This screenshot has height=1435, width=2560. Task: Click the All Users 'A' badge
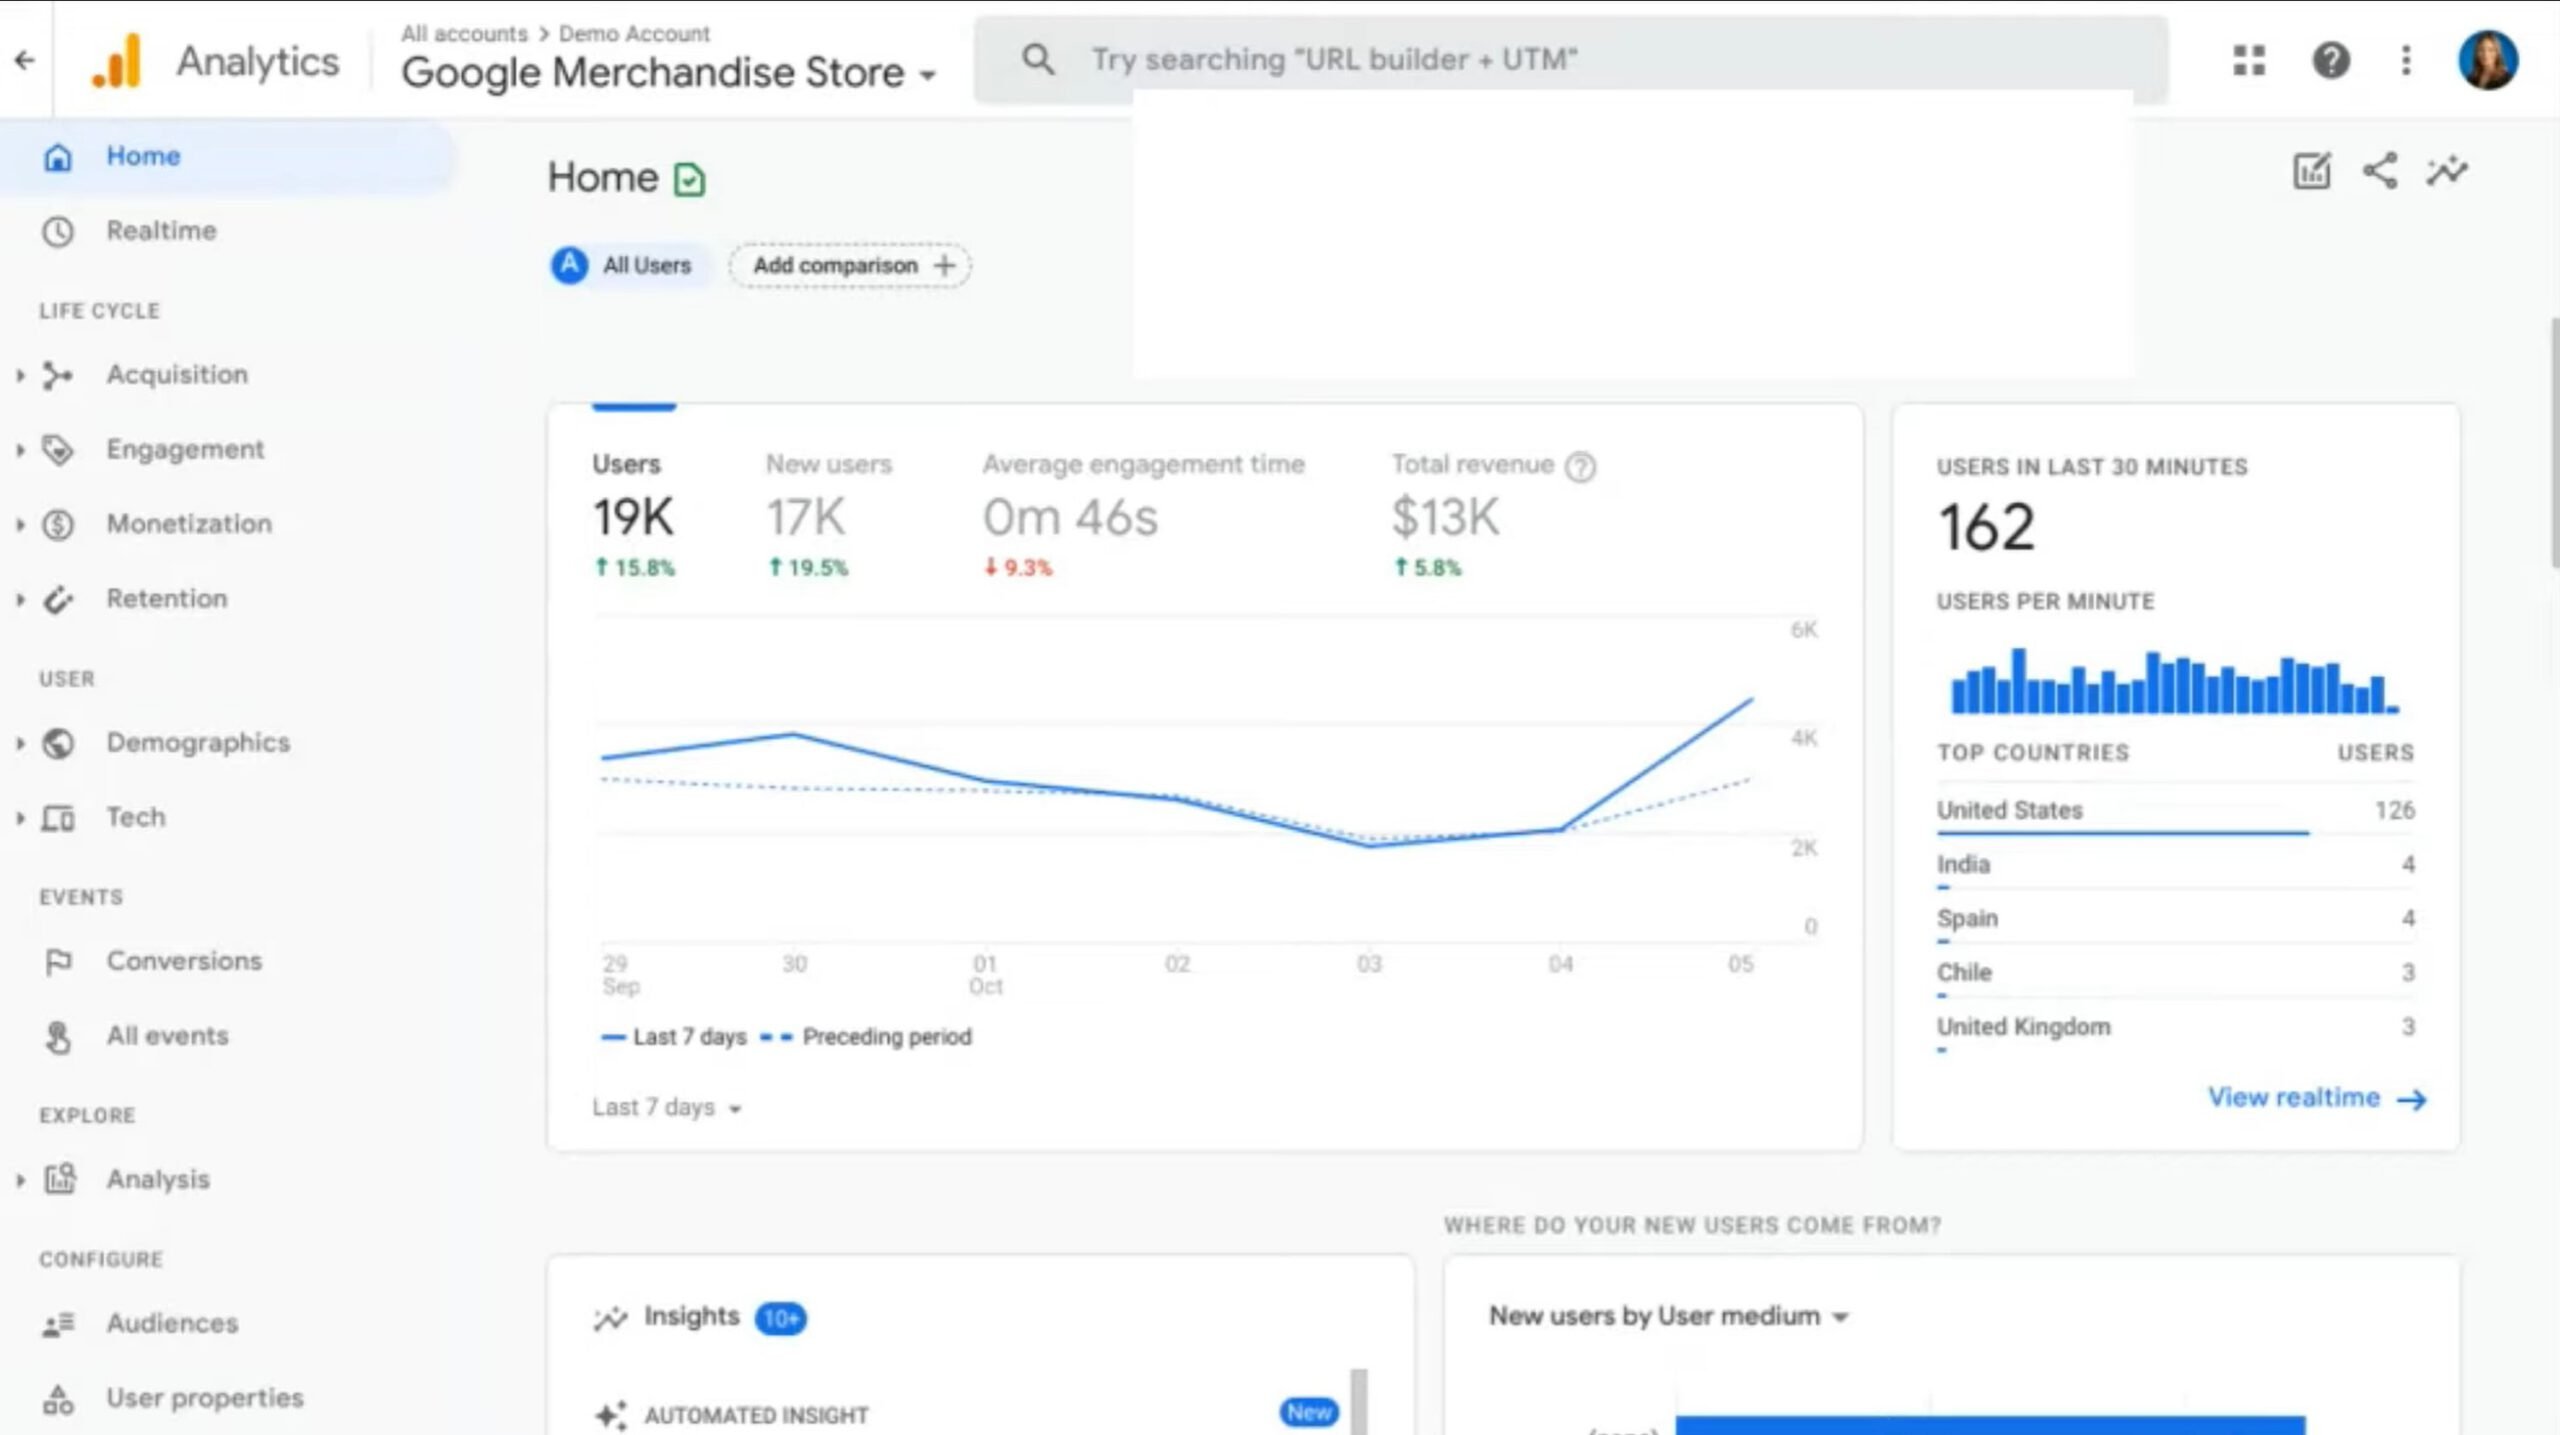(x=570, y=265)
